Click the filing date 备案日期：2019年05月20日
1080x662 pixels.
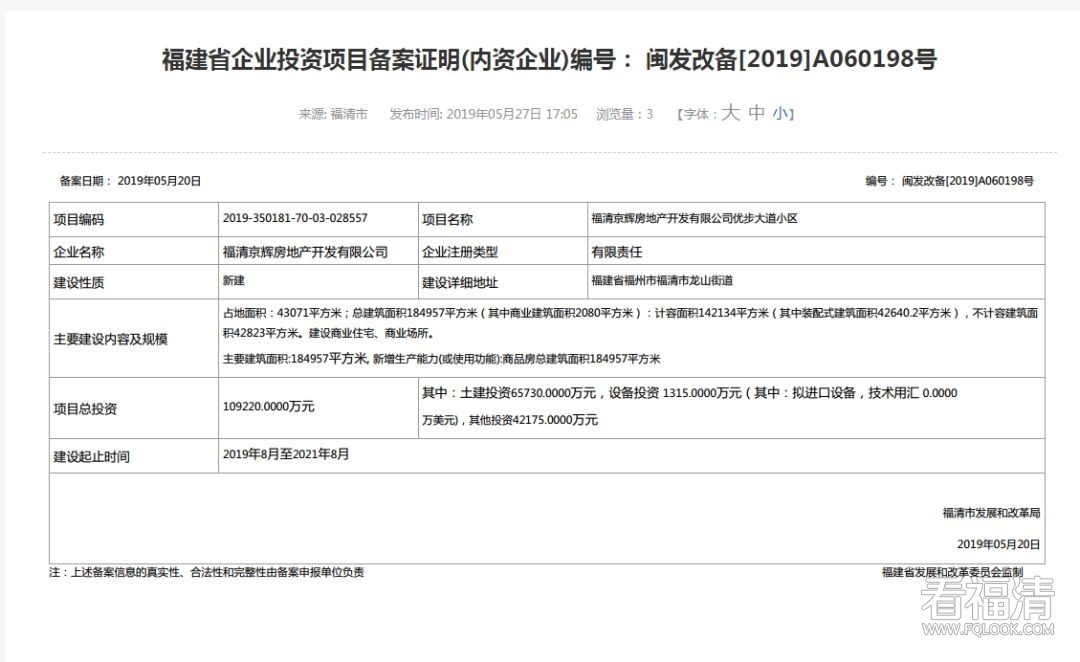[x=130, y=181]
